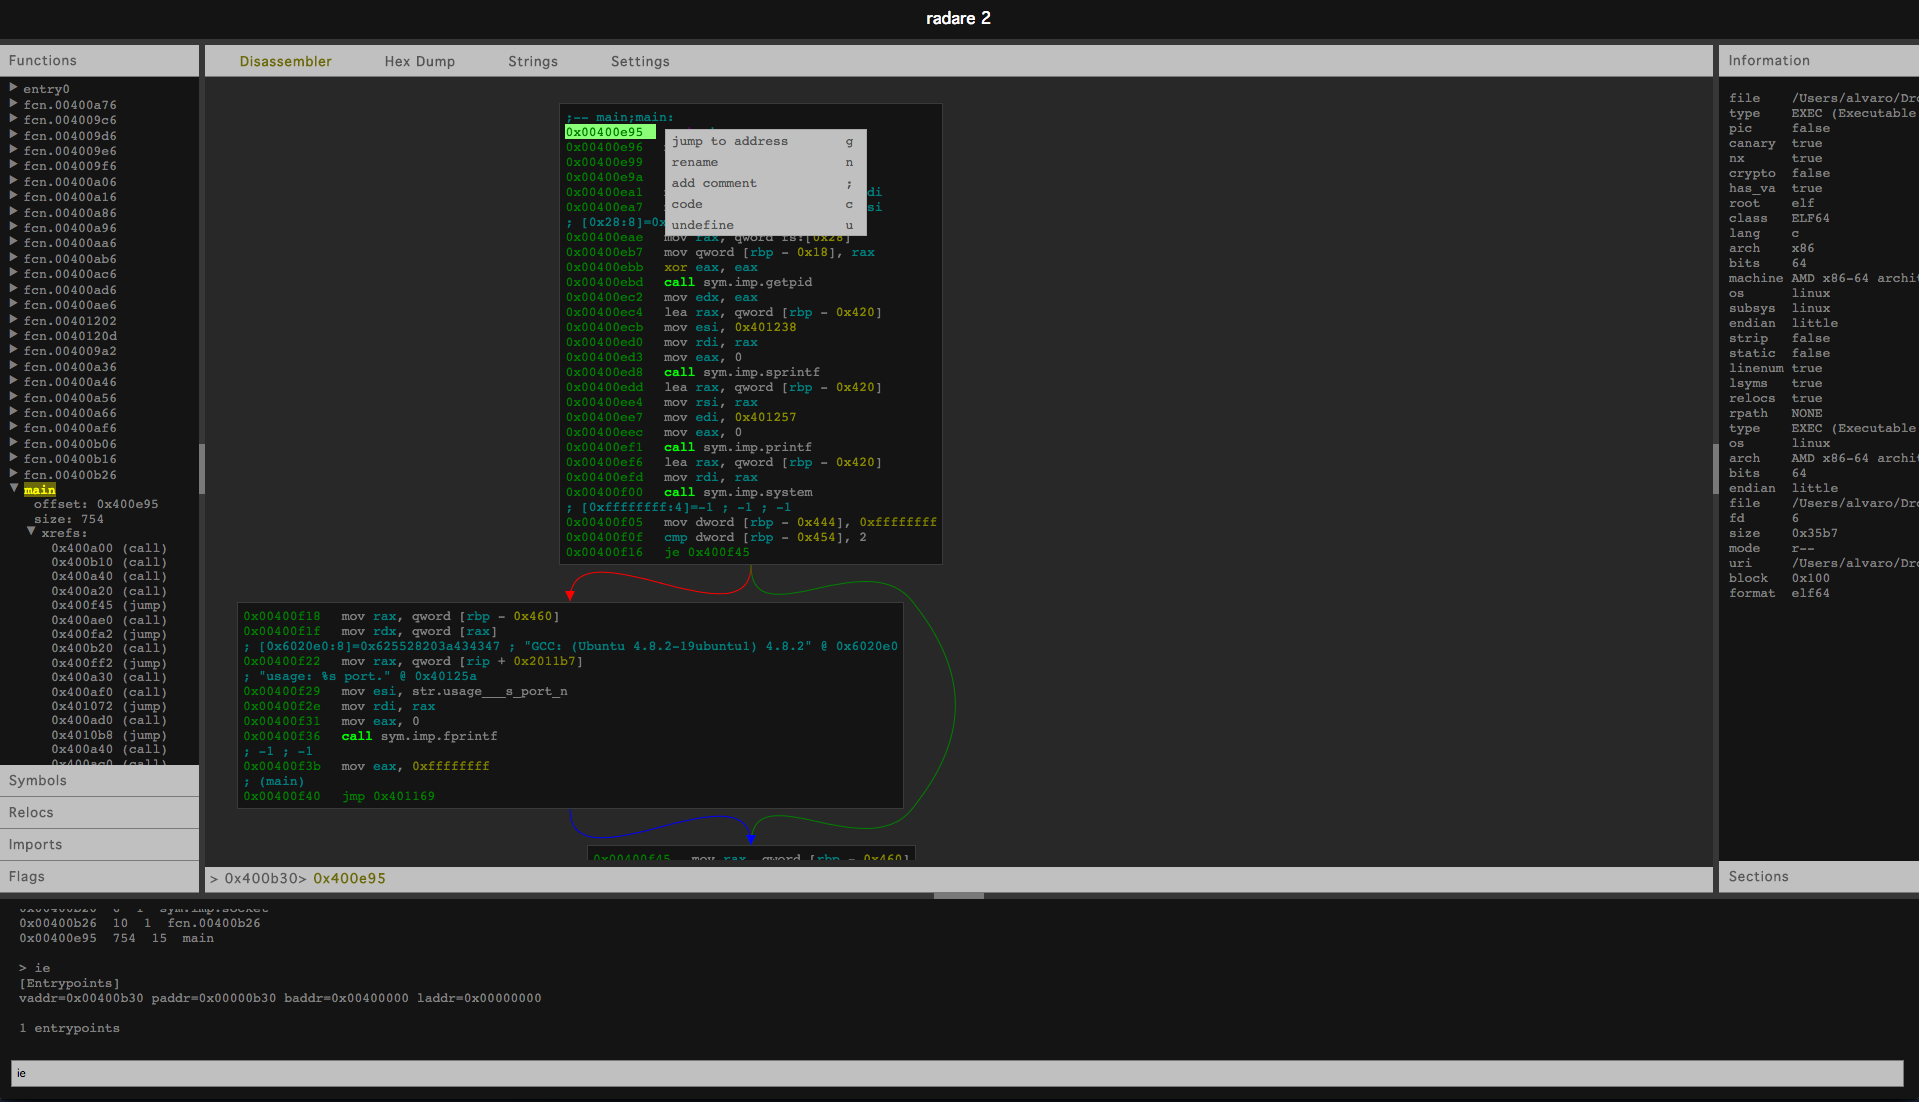Open the Relocs panel

pyautogui.click(x=99, y=813)
